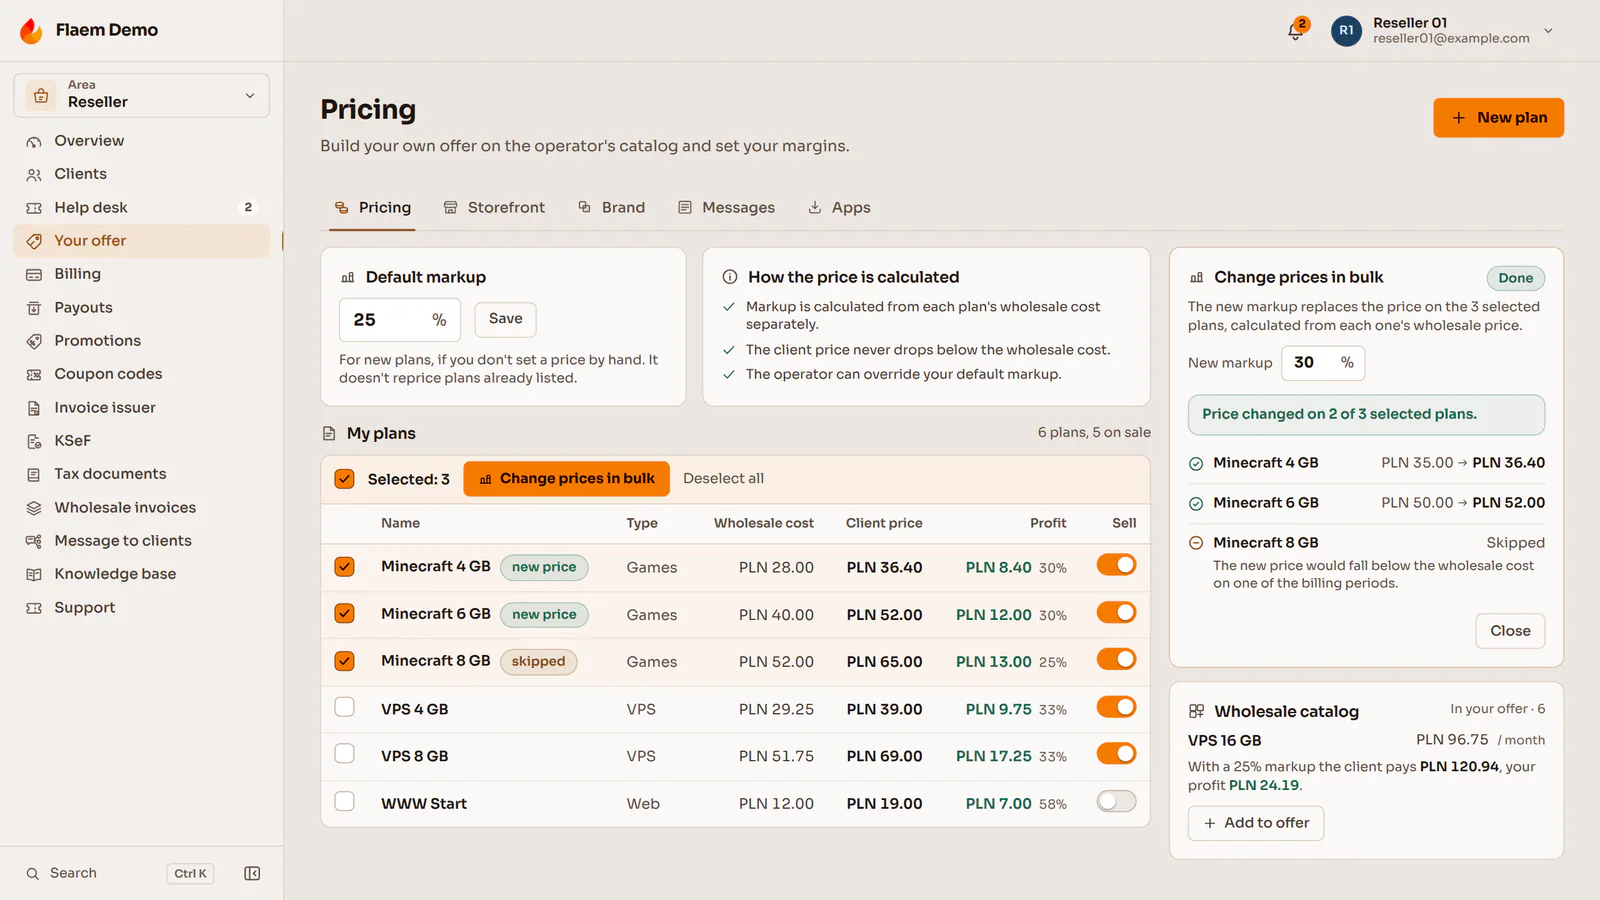Click the Done status badge
Image resolution: width=1600 pixels, height=900 pixels.
pos(1515,278)
